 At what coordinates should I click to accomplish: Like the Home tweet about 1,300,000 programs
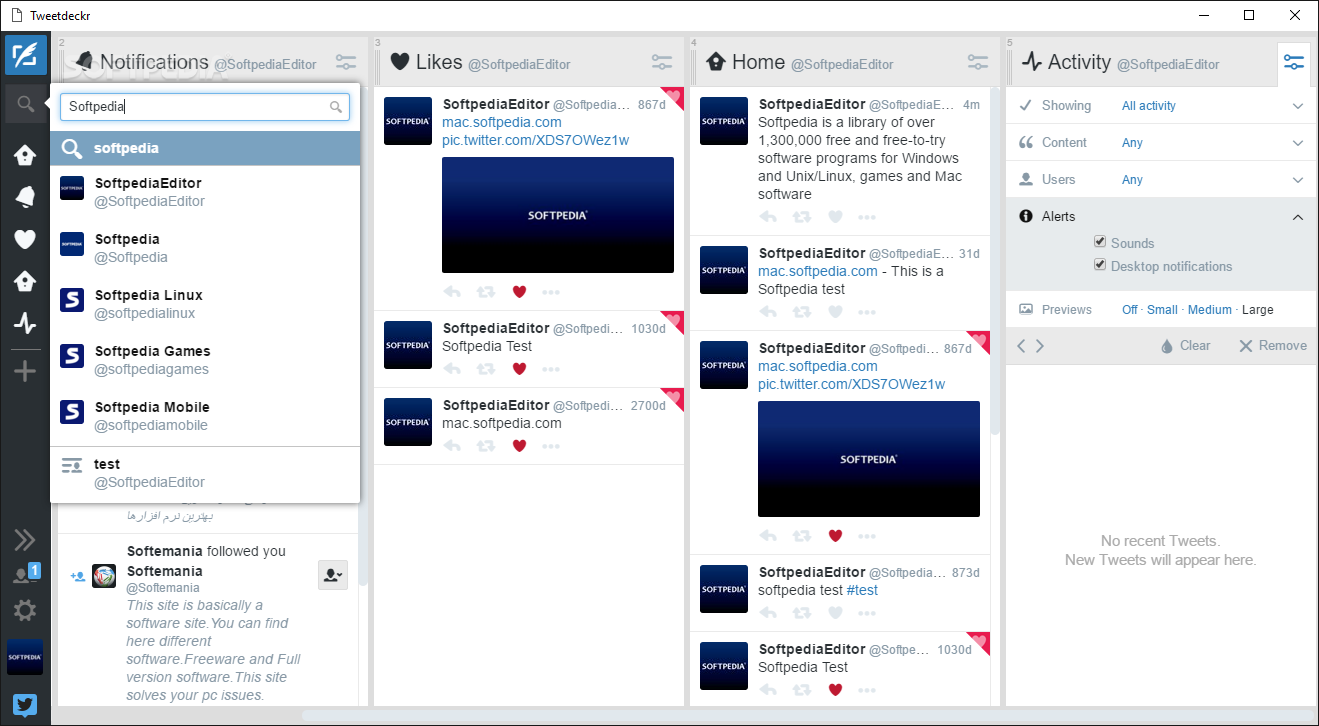pyautogui.click(x=835, y=217)
